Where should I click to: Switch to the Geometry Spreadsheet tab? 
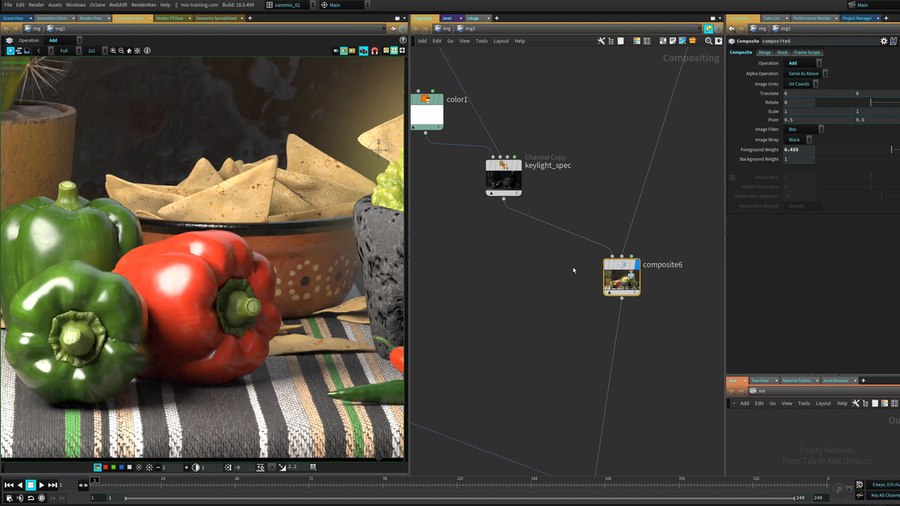[216, 18]
